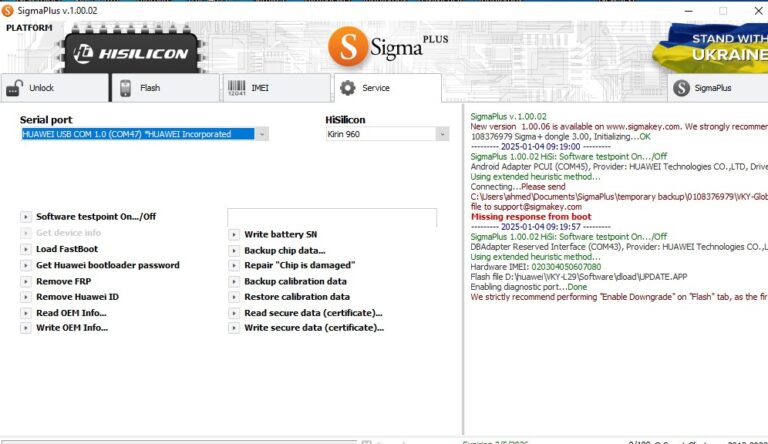Click arrow icon beside Backup calibration data
Screen dimensions: 768x444
click(234, 281)
